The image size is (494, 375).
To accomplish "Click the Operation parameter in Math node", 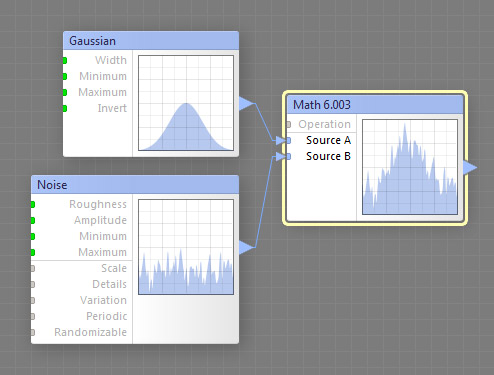I will (324, 124).
